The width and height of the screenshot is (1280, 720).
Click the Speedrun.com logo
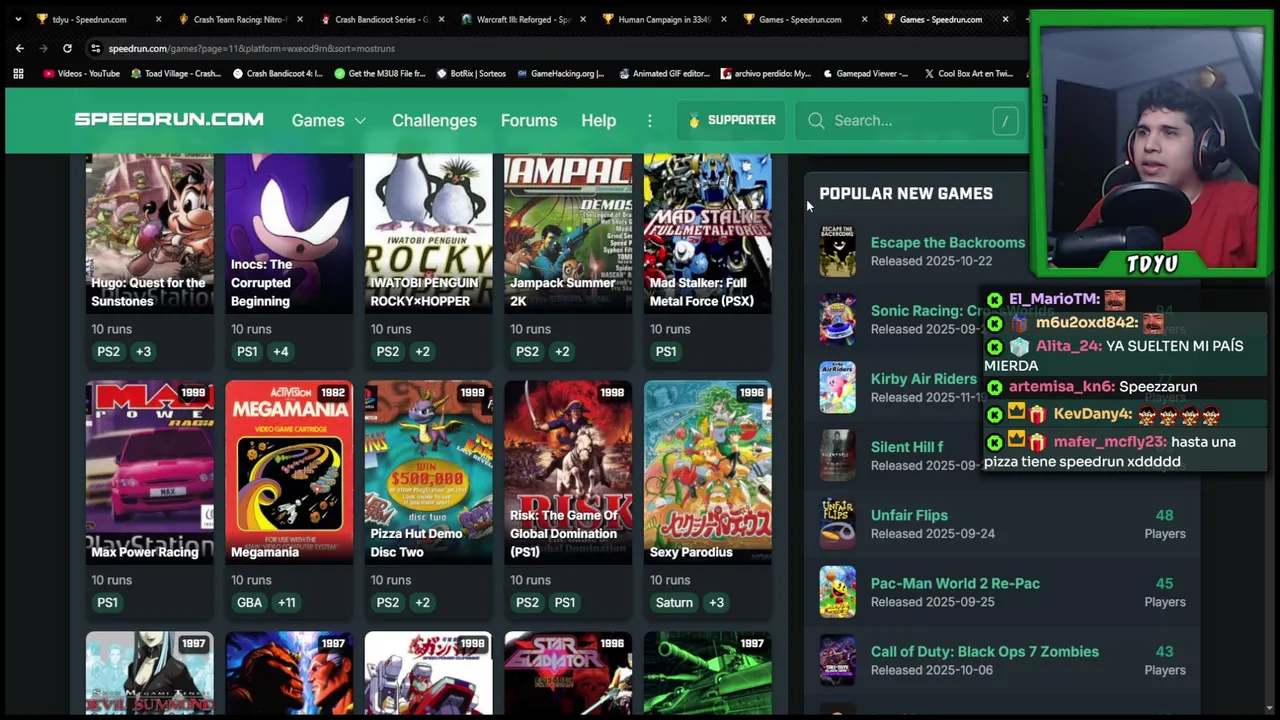pyautogui.click(x=169, y=120)
